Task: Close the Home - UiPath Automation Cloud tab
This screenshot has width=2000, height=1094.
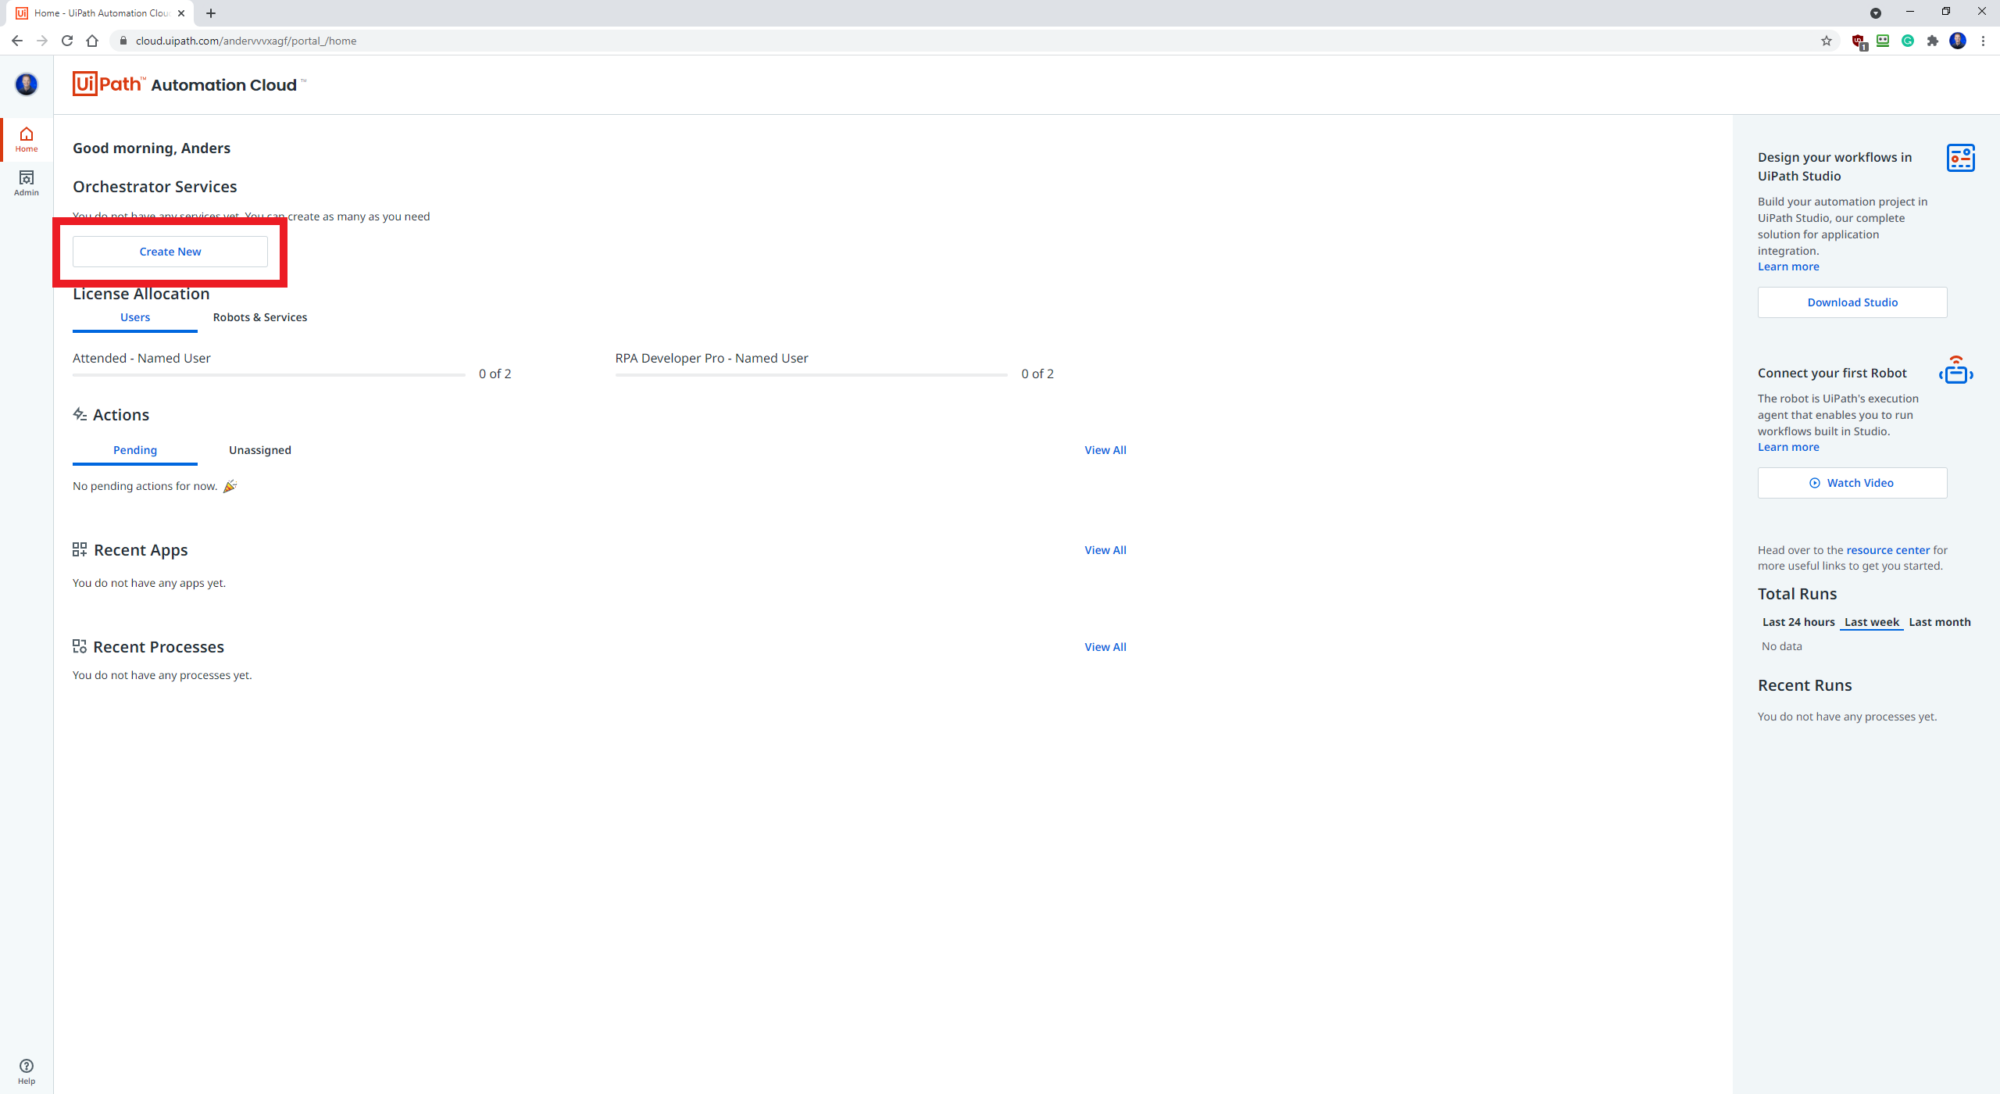Action: [x=181, y=13]
